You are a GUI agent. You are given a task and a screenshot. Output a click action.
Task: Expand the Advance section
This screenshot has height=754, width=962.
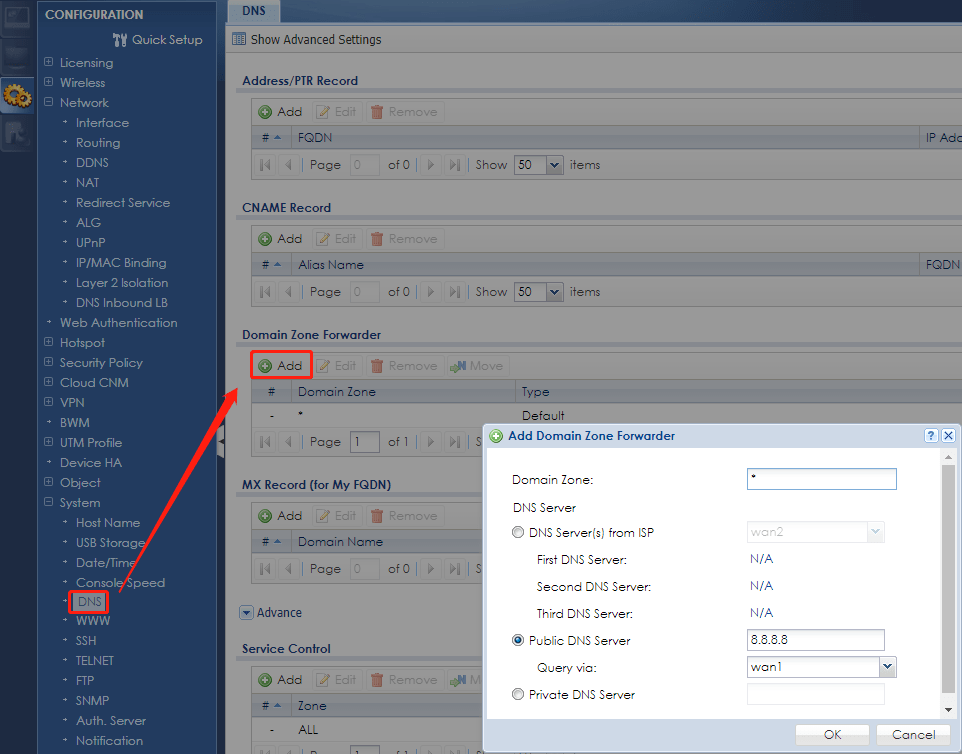pos(247,613)
